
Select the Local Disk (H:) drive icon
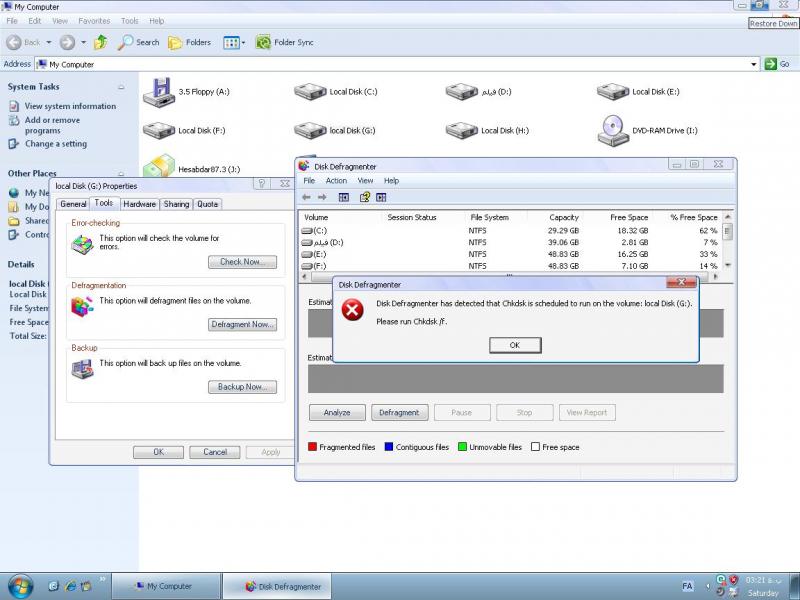coord(462,131)
